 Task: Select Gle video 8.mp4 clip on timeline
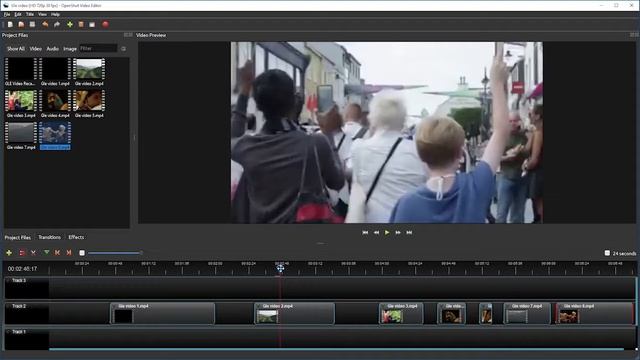point(594,313)
